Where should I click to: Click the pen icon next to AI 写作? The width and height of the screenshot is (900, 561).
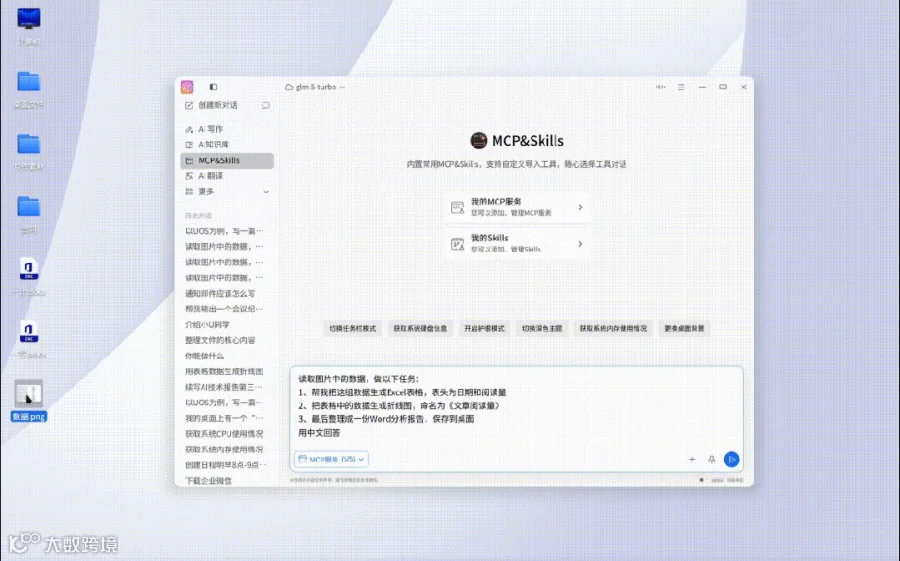point(189,129)
